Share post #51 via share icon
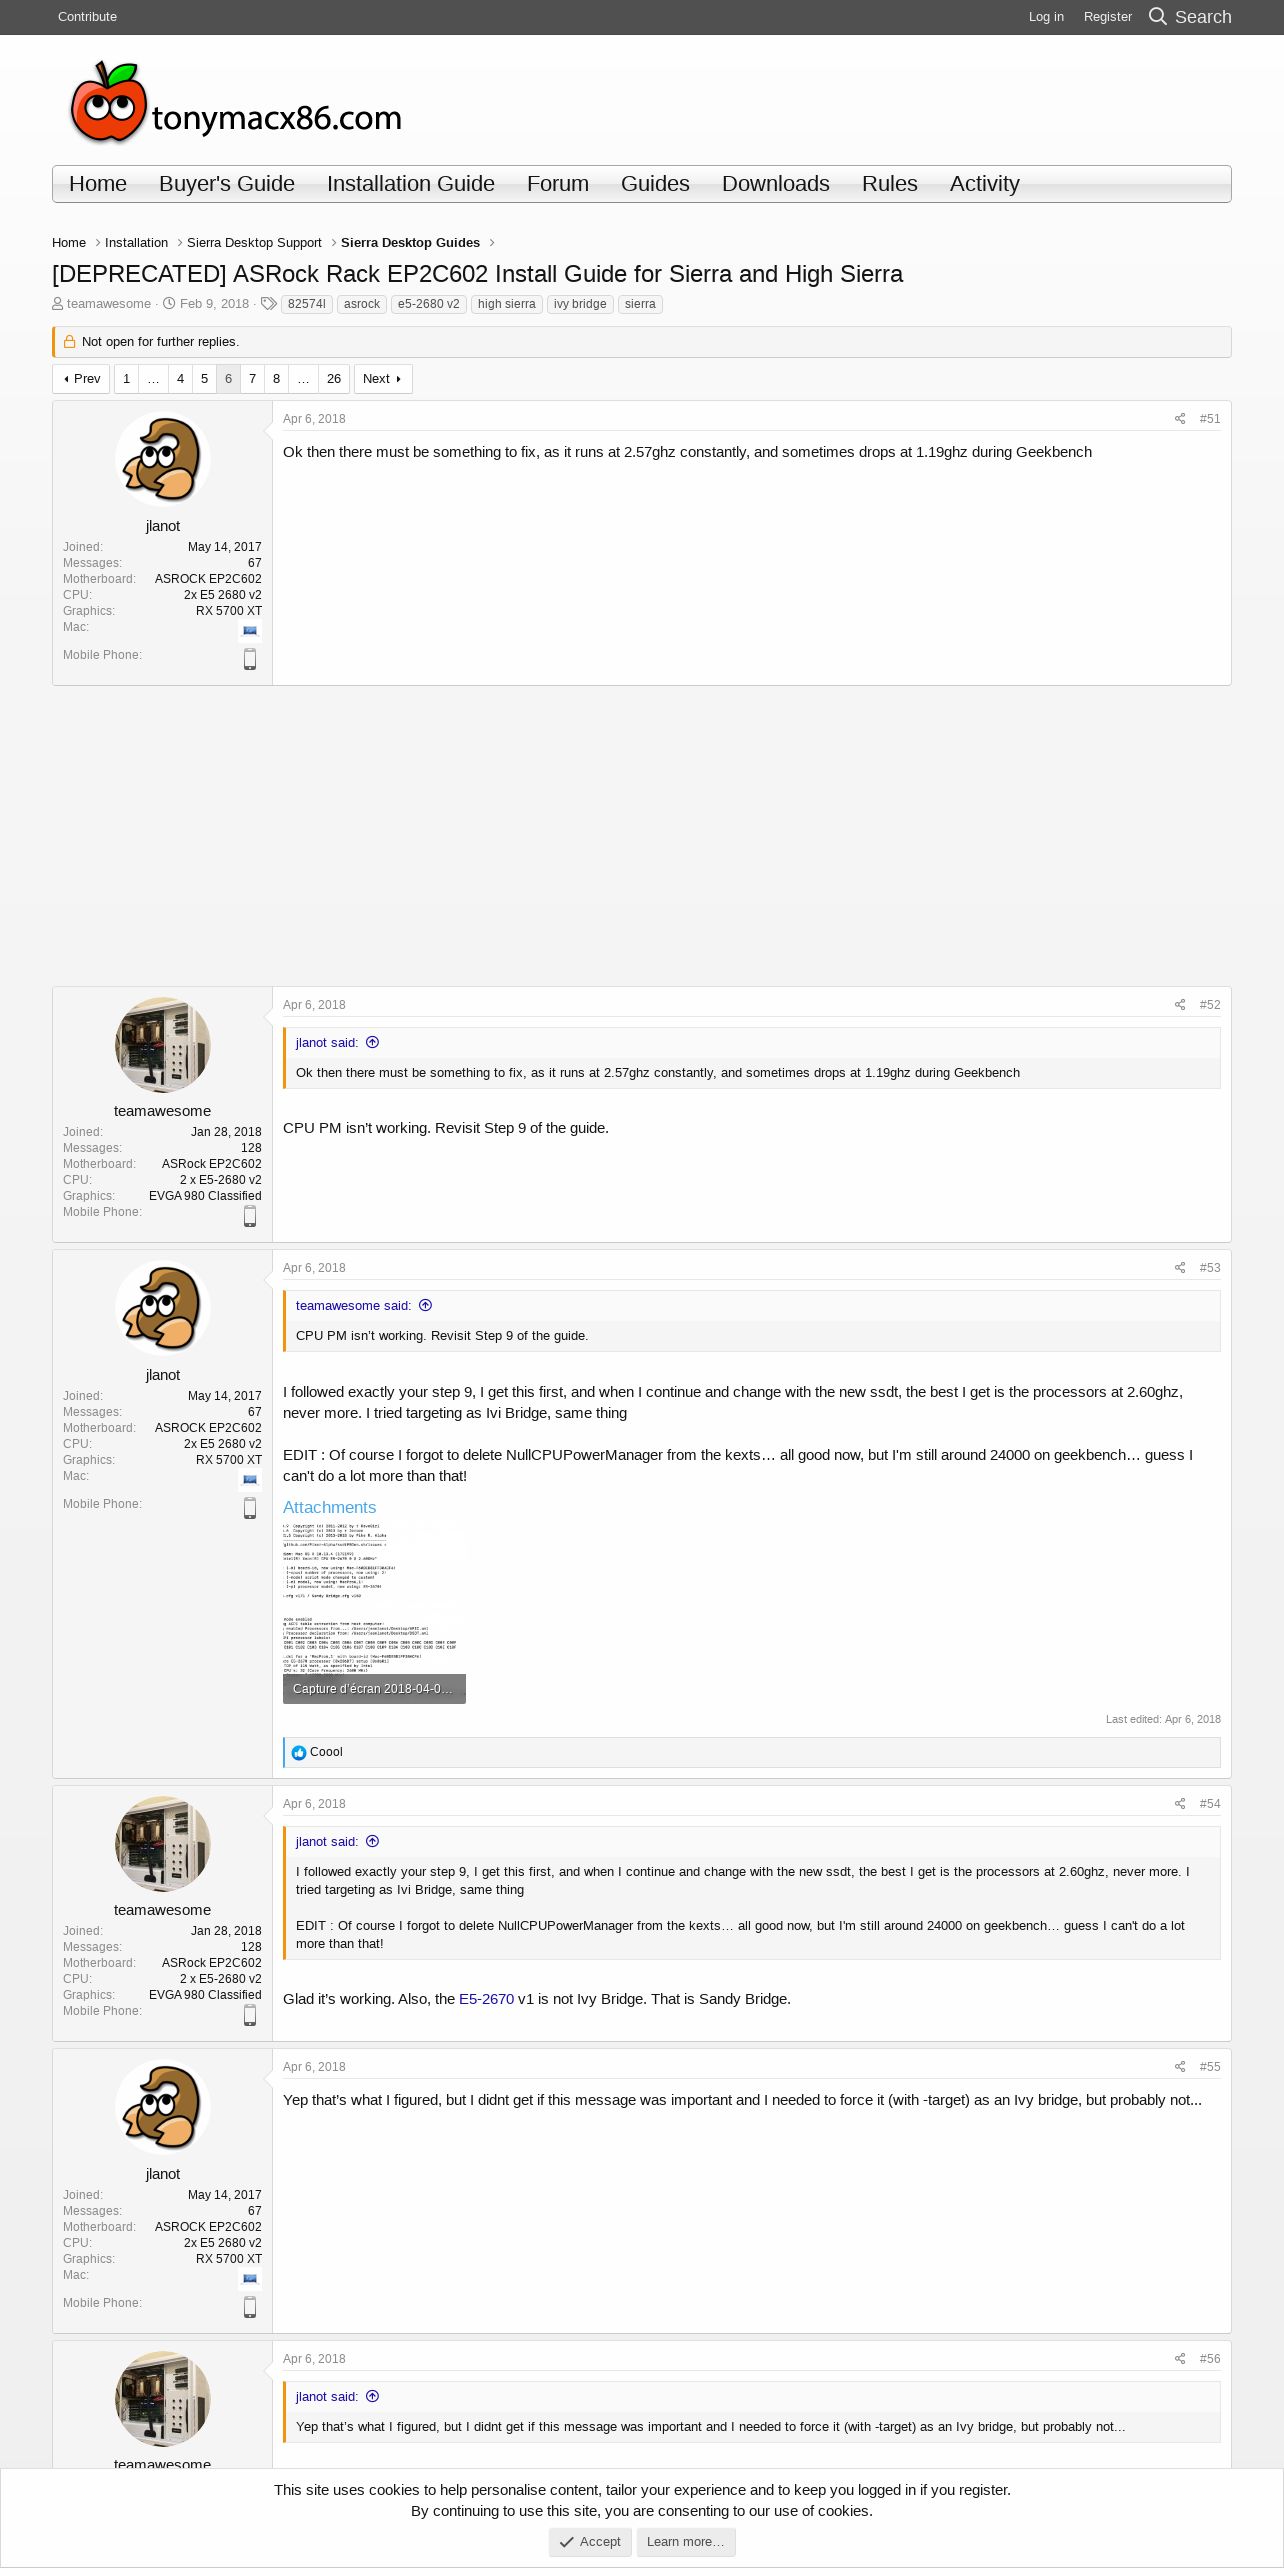Viewport: 1284px width, 2568px height. 1180,419
